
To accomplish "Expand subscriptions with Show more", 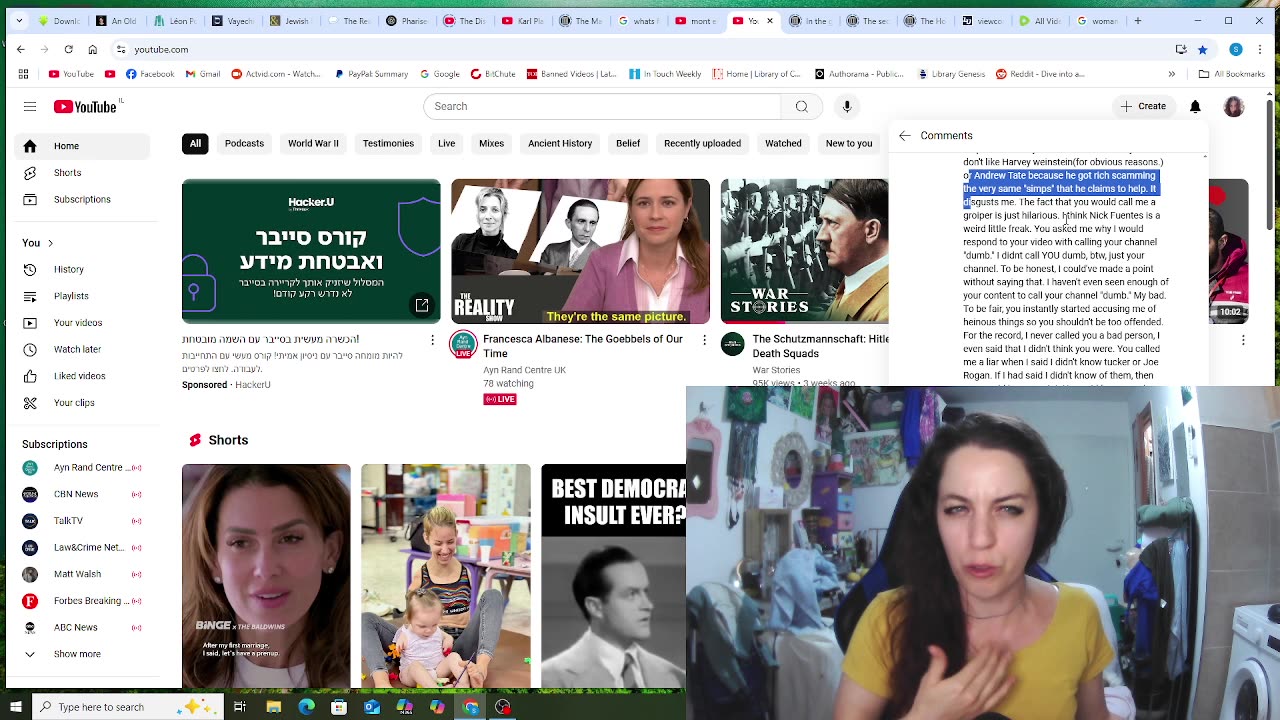I will pos(81,654).
